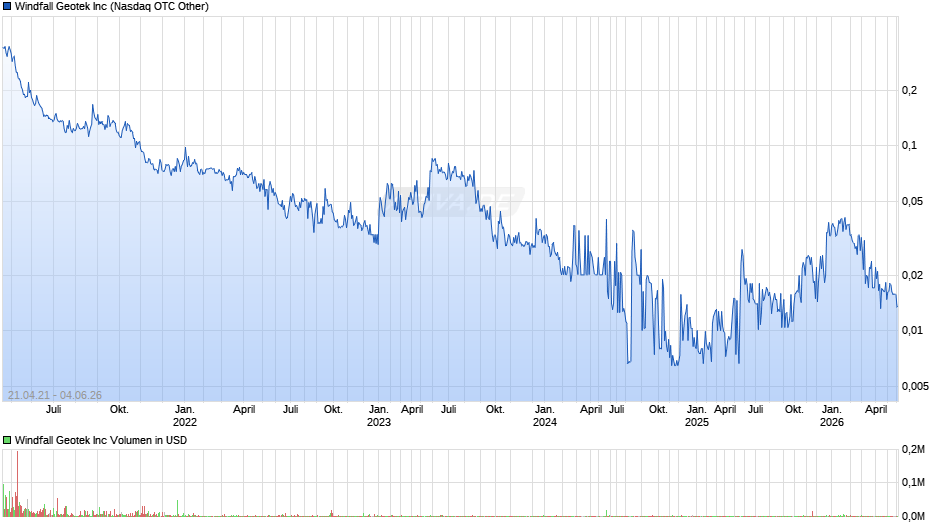Click the chart title 'Windfall Geotek Inc (Nasdaq OTC Other)'

pyautogui.click(x=112, y=7)
